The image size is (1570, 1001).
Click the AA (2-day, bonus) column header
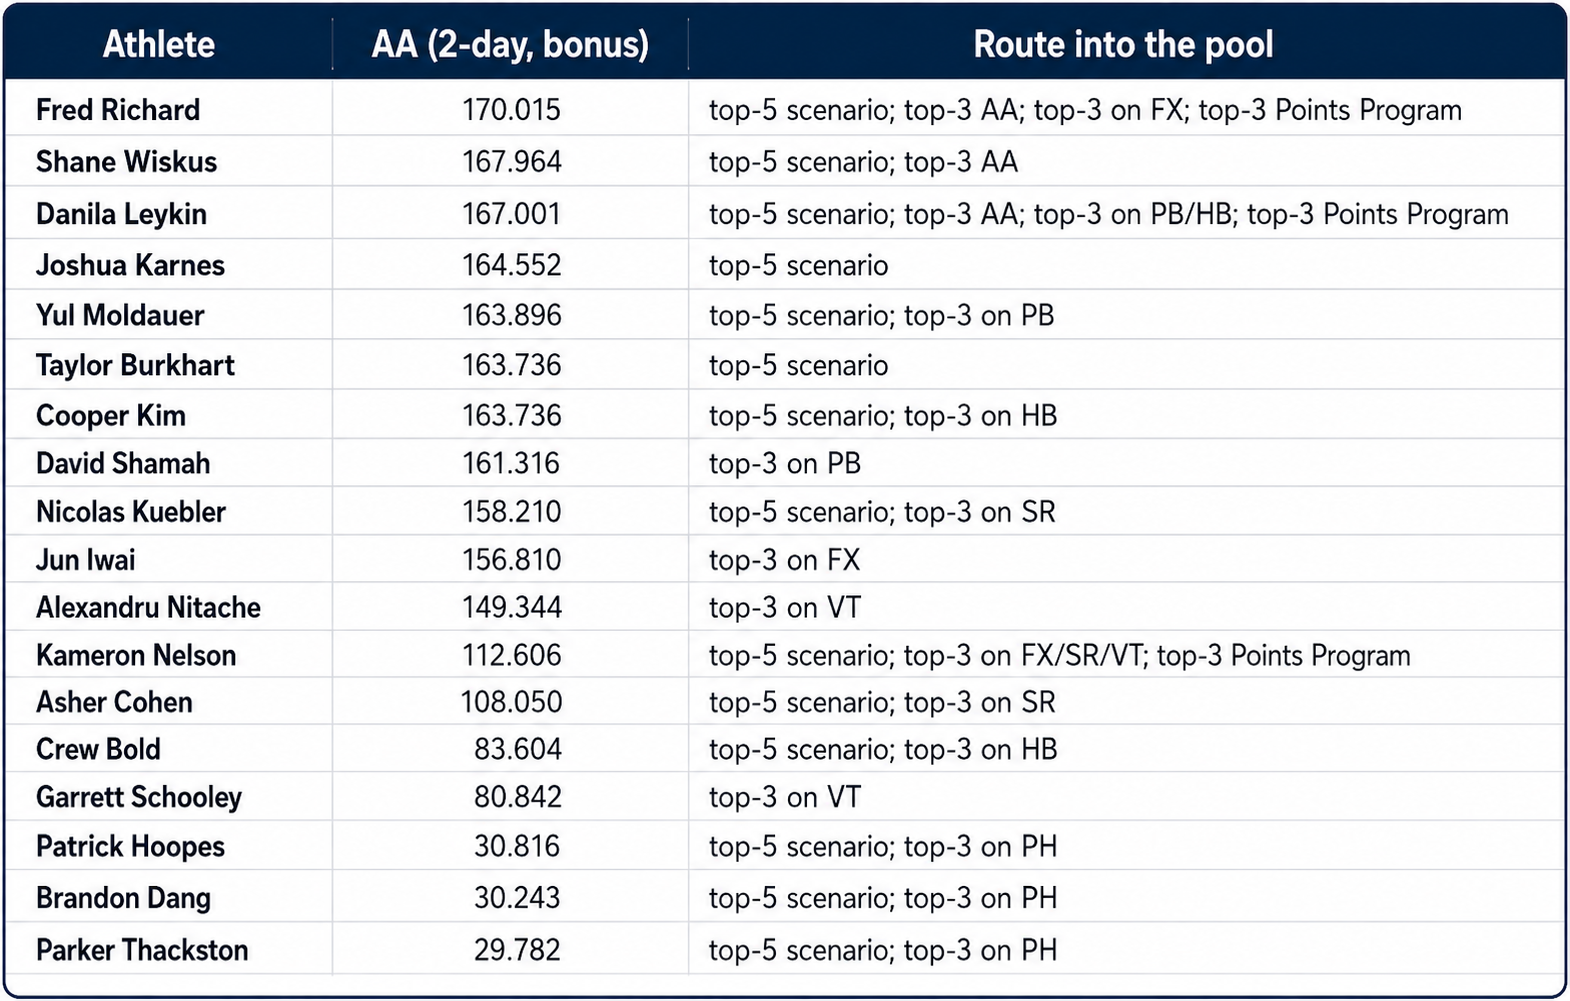pos(510,44)
